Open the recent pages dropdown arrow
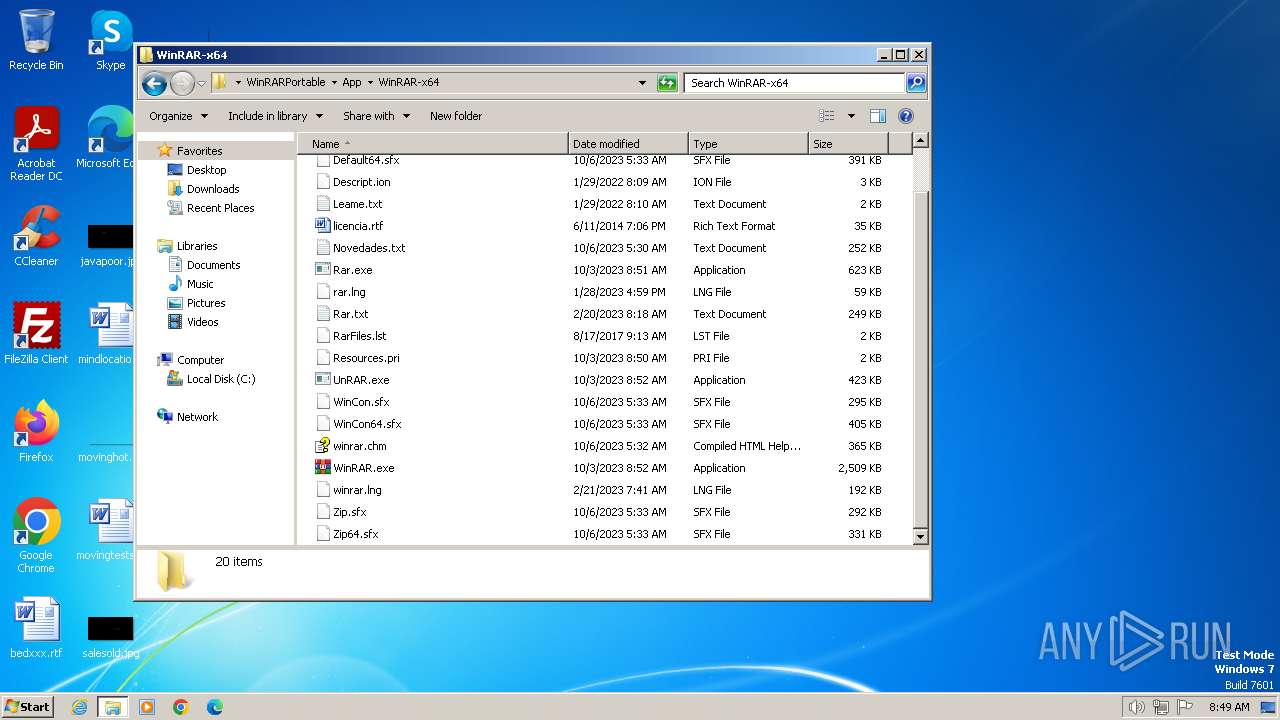The height and width of the screenshot is (720, 1280). coord(201,83)
